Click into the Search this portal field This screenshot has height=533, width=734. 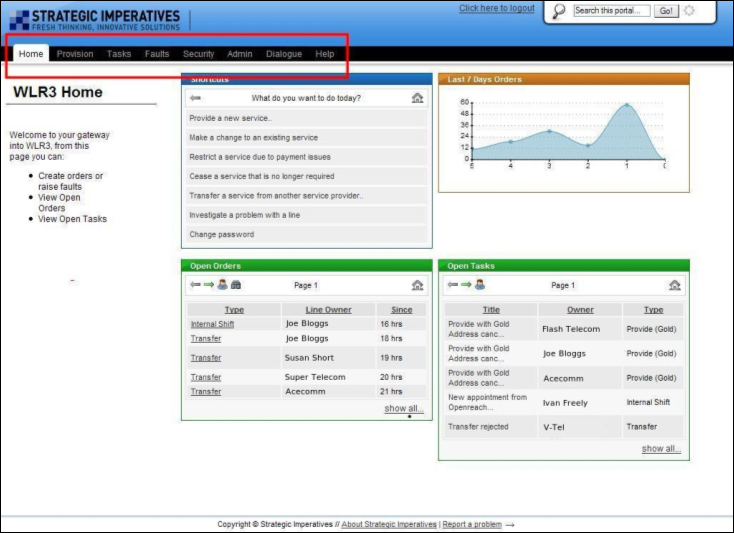(611, 11)
